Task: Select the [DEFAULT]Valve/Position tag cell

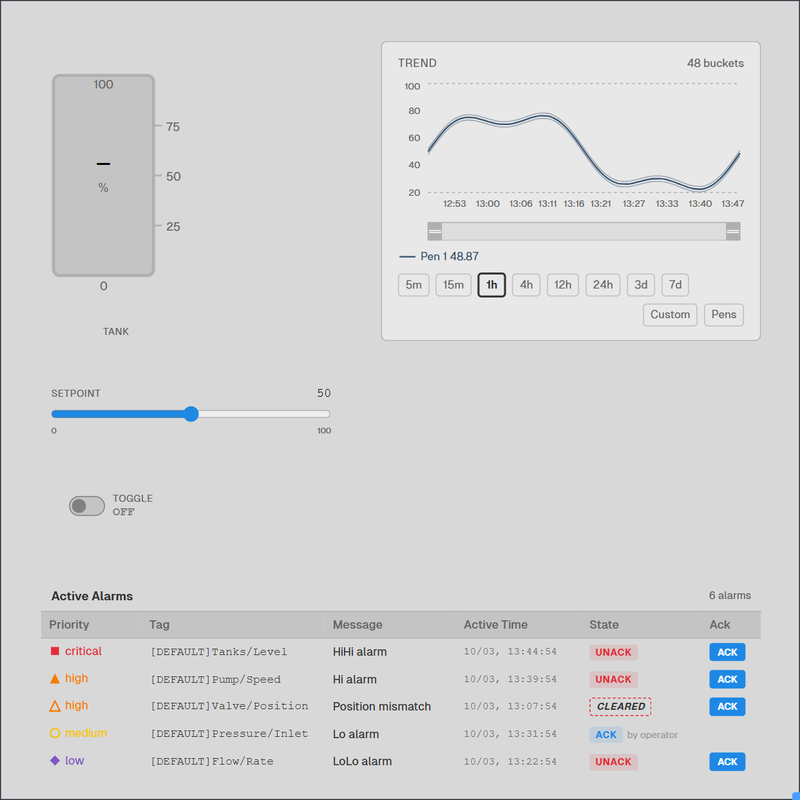Action: (x=230, y=706)
